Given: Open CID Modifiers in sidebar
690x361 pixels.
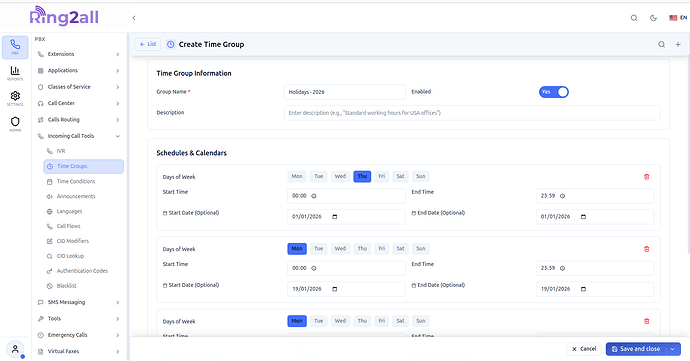Looking at the screenshot, I should [x=83, y=241].
